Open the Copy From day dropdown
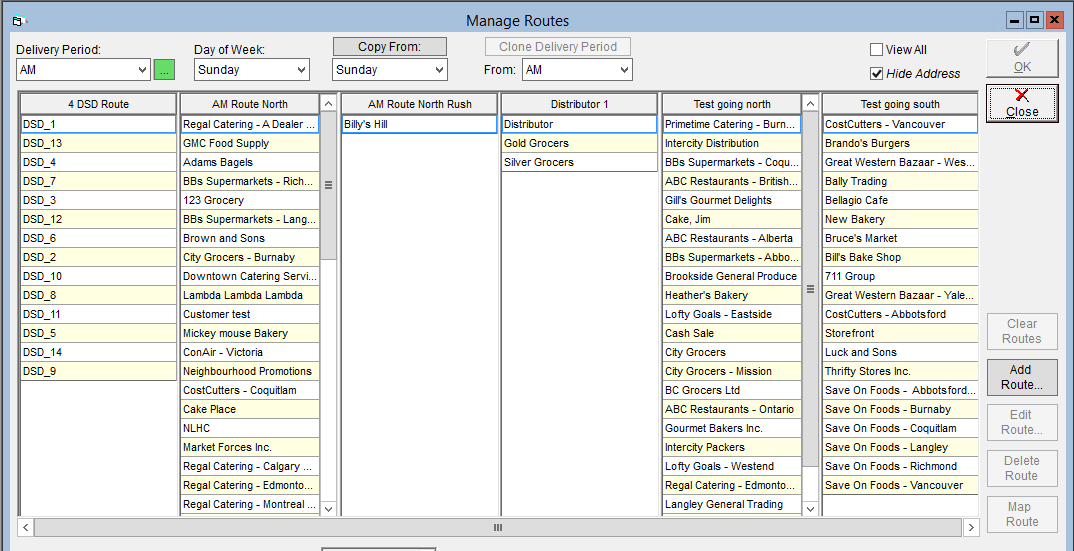The height and width of the screenshot is (551, 1074). coord(440,70)
